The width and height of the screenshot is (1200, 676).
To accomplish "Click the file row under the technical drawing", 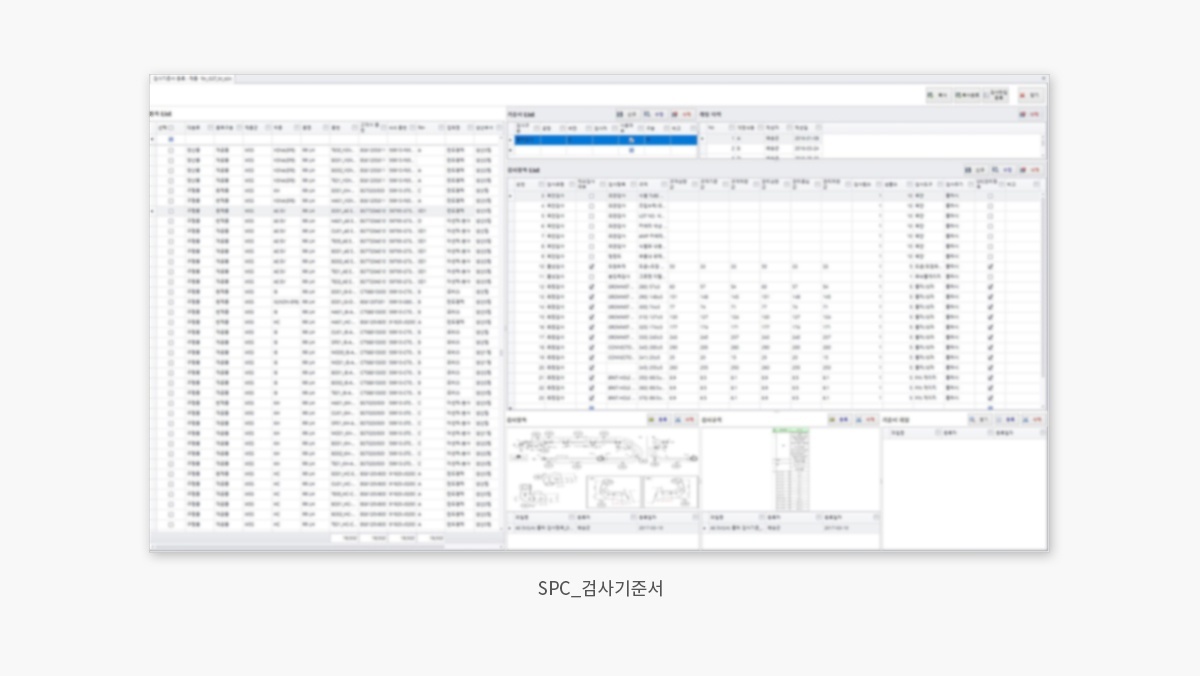I will point(603,528).
